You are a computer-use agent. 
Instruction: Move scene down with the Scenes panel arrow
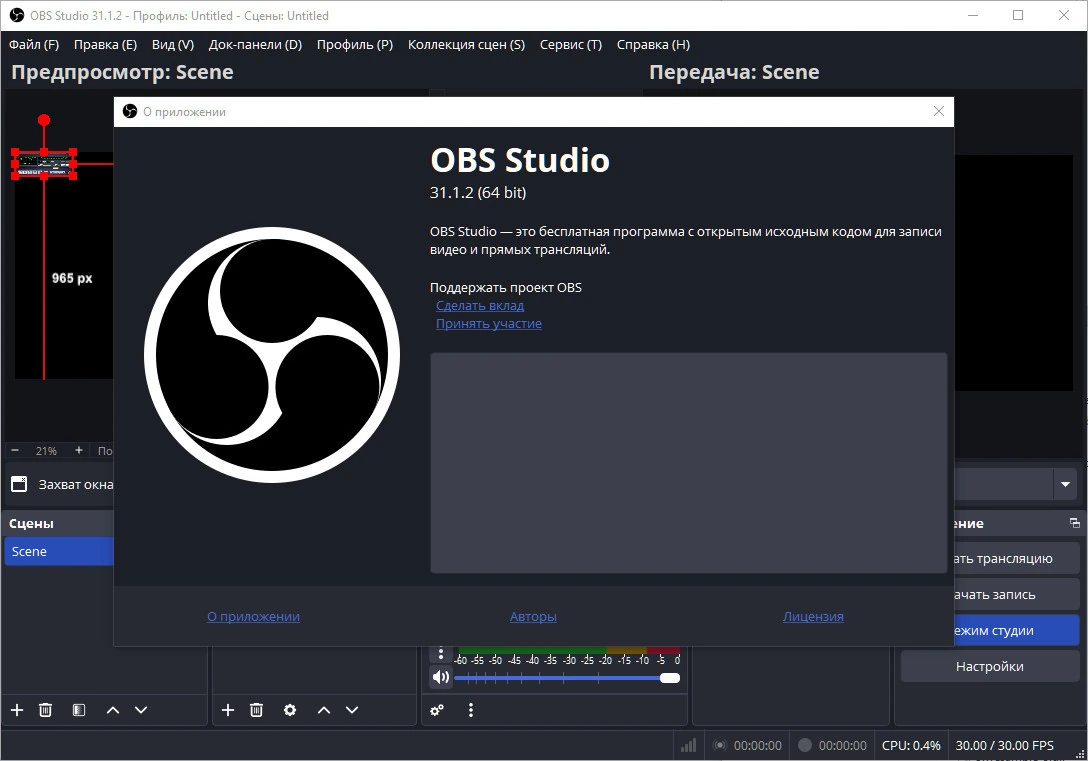[141, 710]
